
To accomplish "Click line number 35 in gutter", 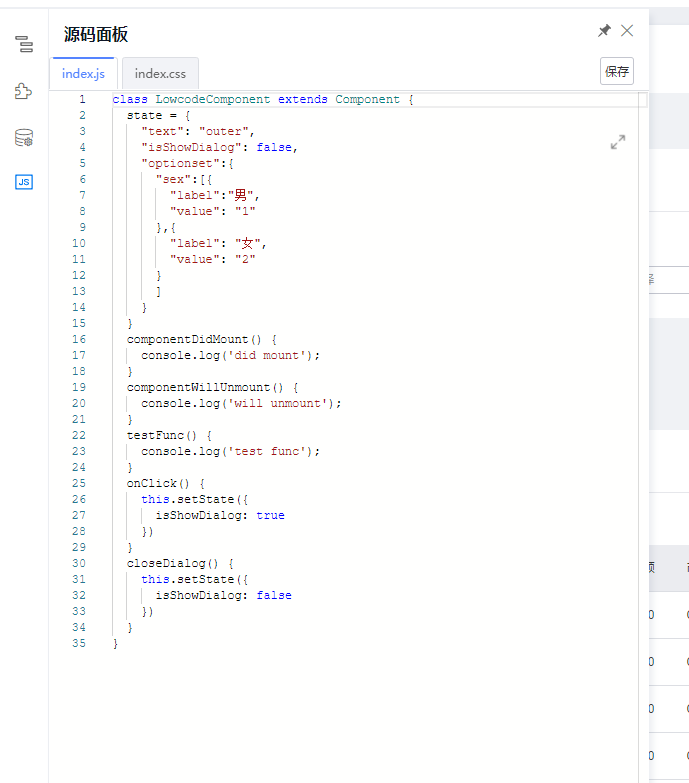I will click(79, 643).
